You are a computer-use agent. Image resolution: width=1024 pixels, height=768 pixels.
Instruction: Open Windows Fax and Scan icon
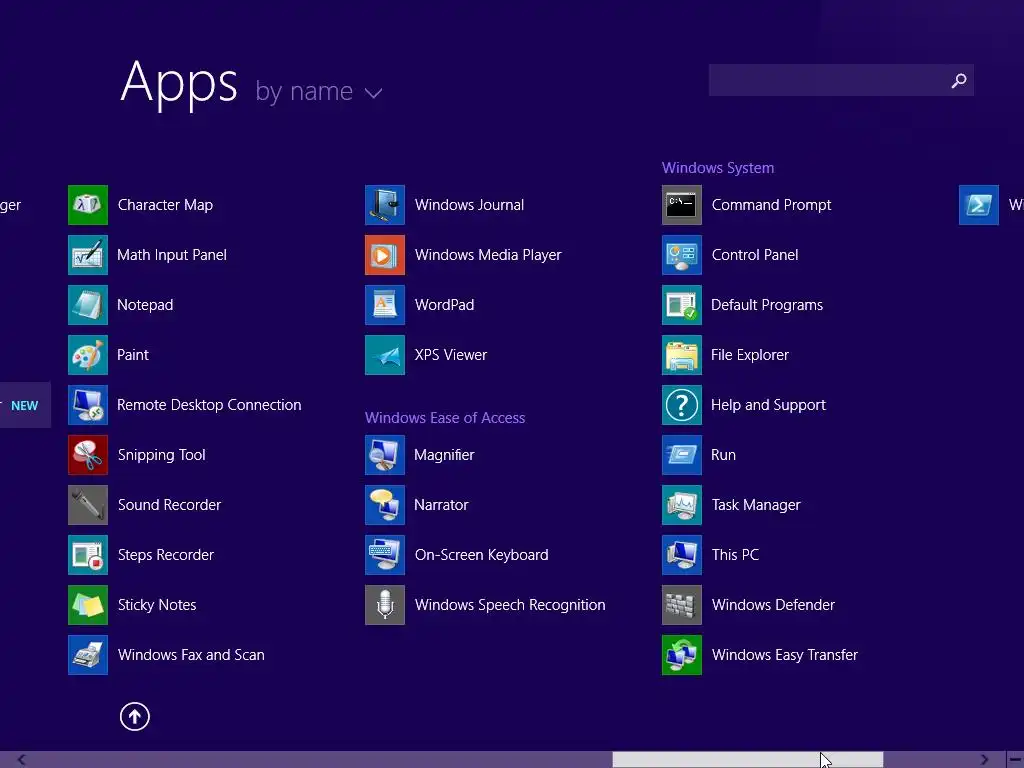88,654
